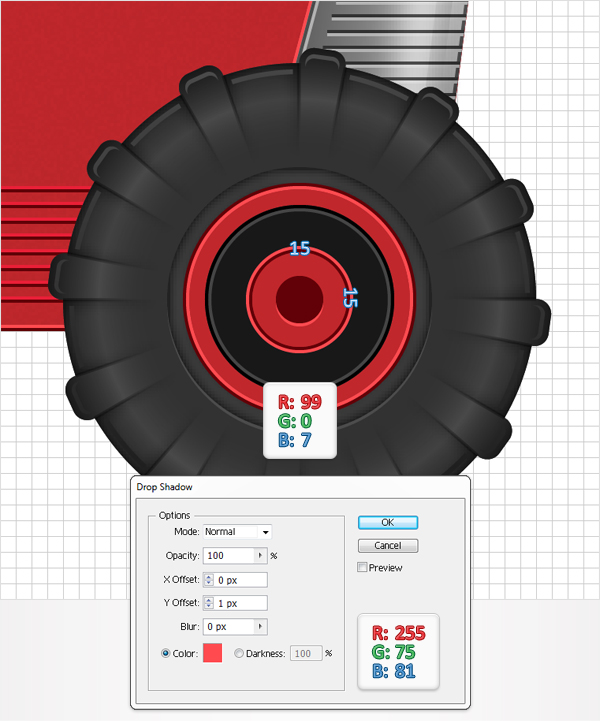Enable the Preview checkbox

click(362, 567)
